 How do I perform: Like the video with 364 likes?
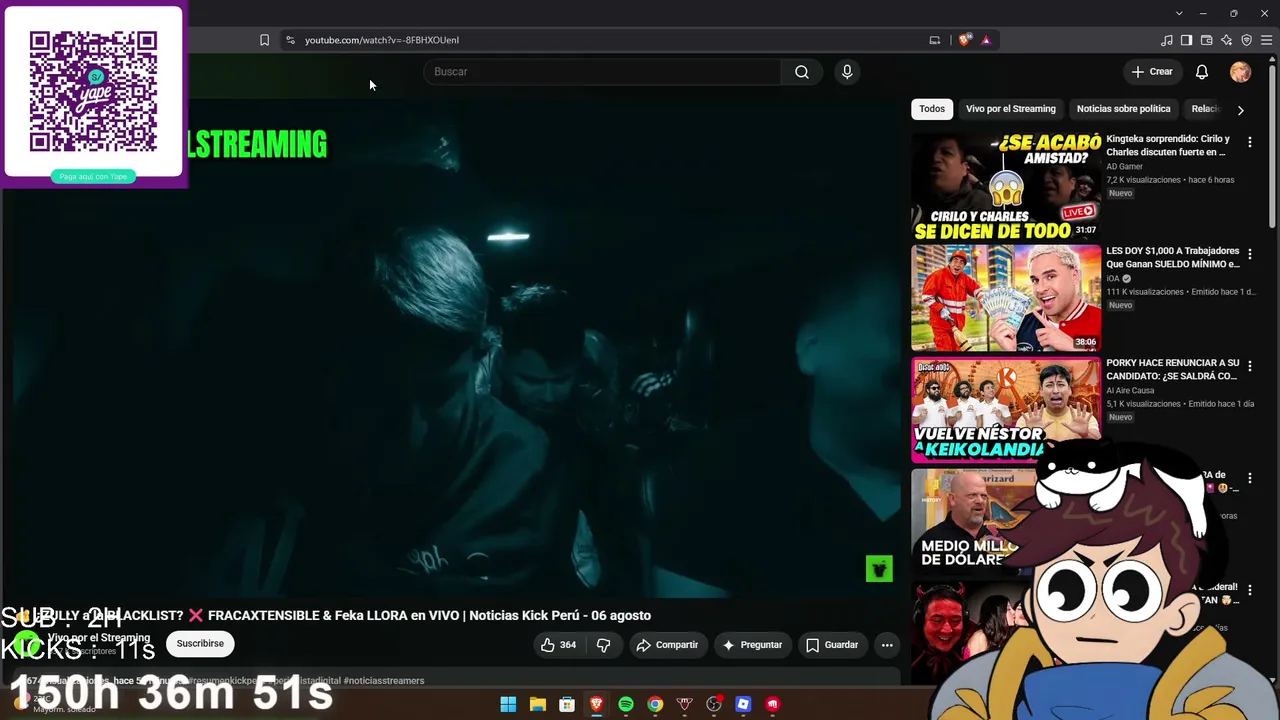558,645
